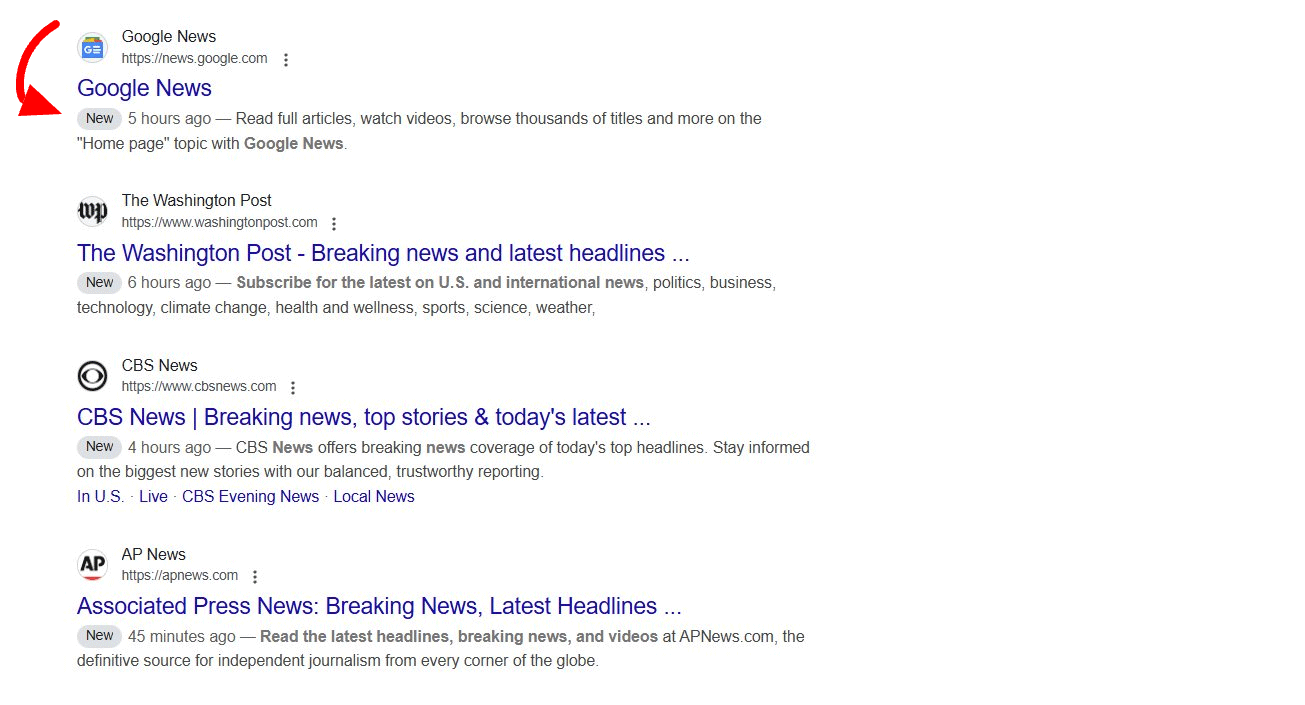Open the three-dot menu for AP News result

coord(255,576)
